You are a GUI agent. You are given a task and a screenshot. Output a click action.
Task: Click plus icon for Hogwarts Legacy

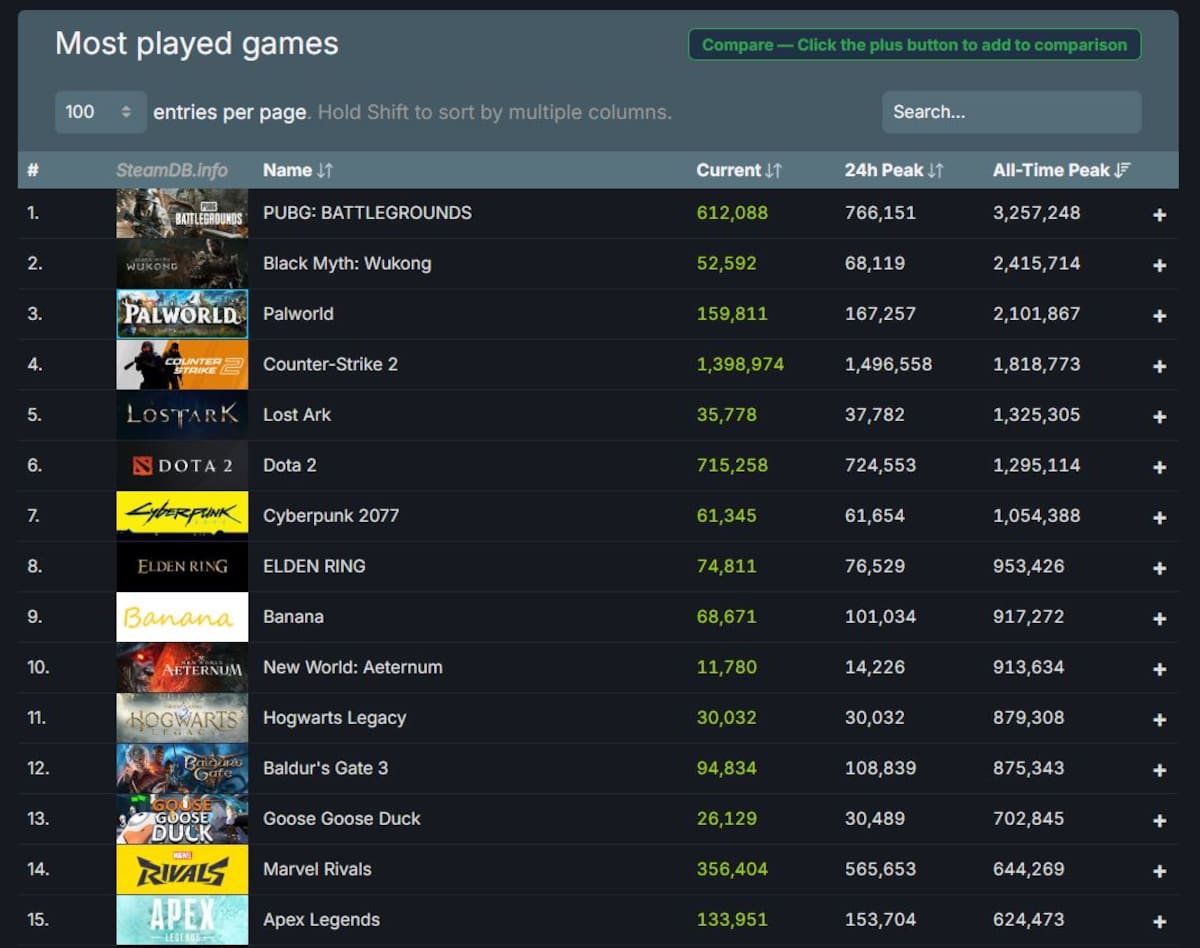pos(1159,720)
